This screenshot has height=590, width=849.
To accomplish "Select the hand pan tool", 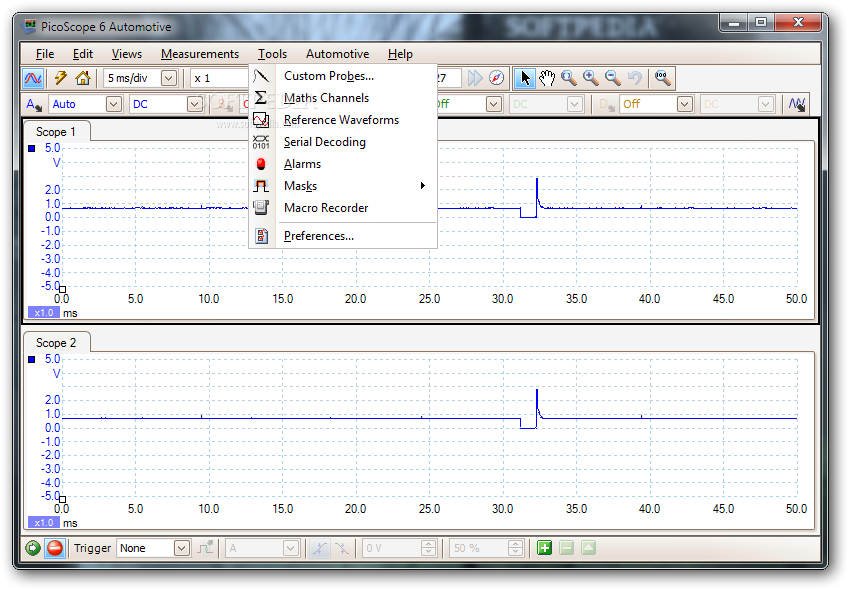I will pos(547,78).
